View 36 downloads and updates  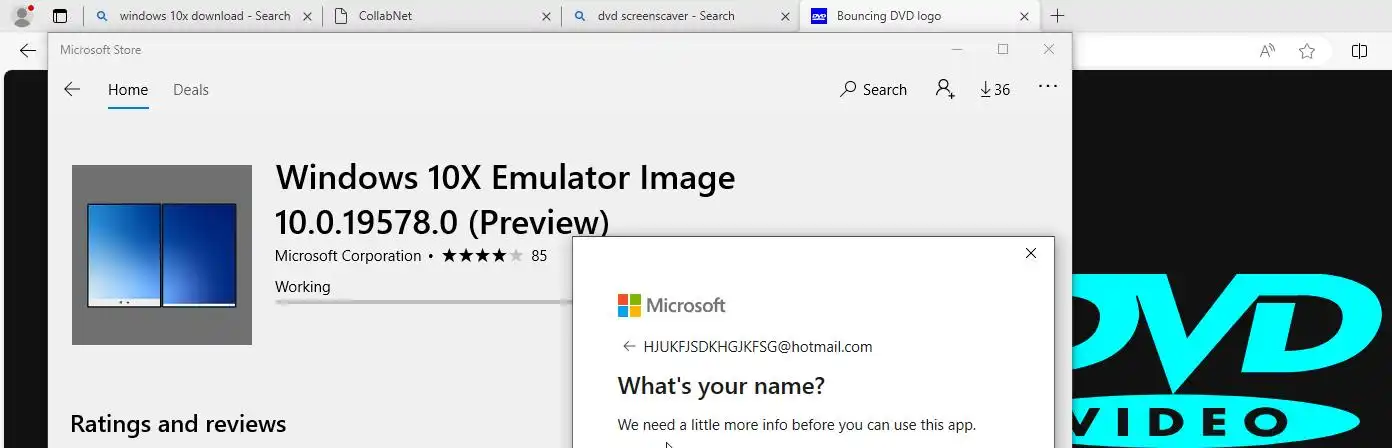[995, 89]
